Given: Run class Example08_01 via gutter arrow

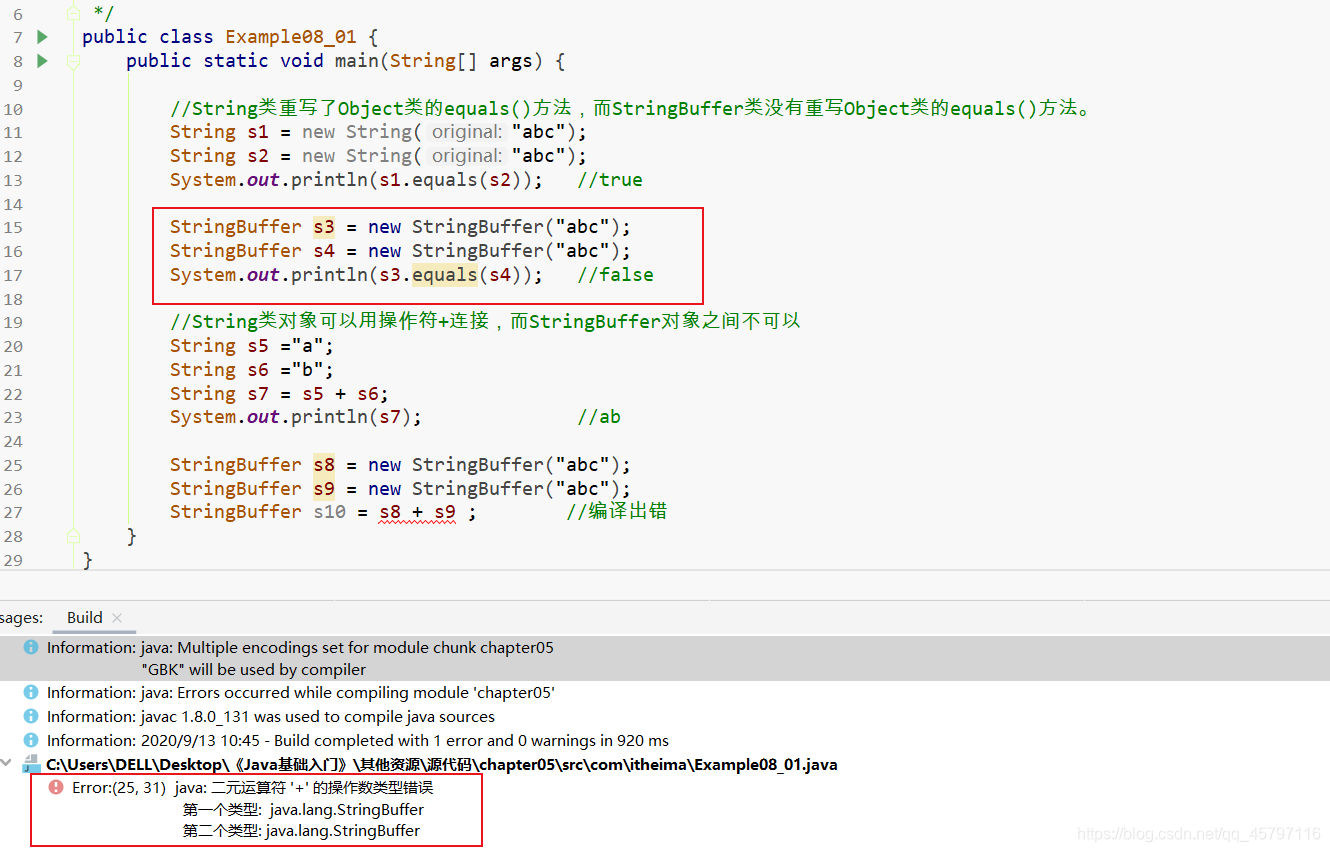Looking at the screenshot, I should tap(42, 37).
